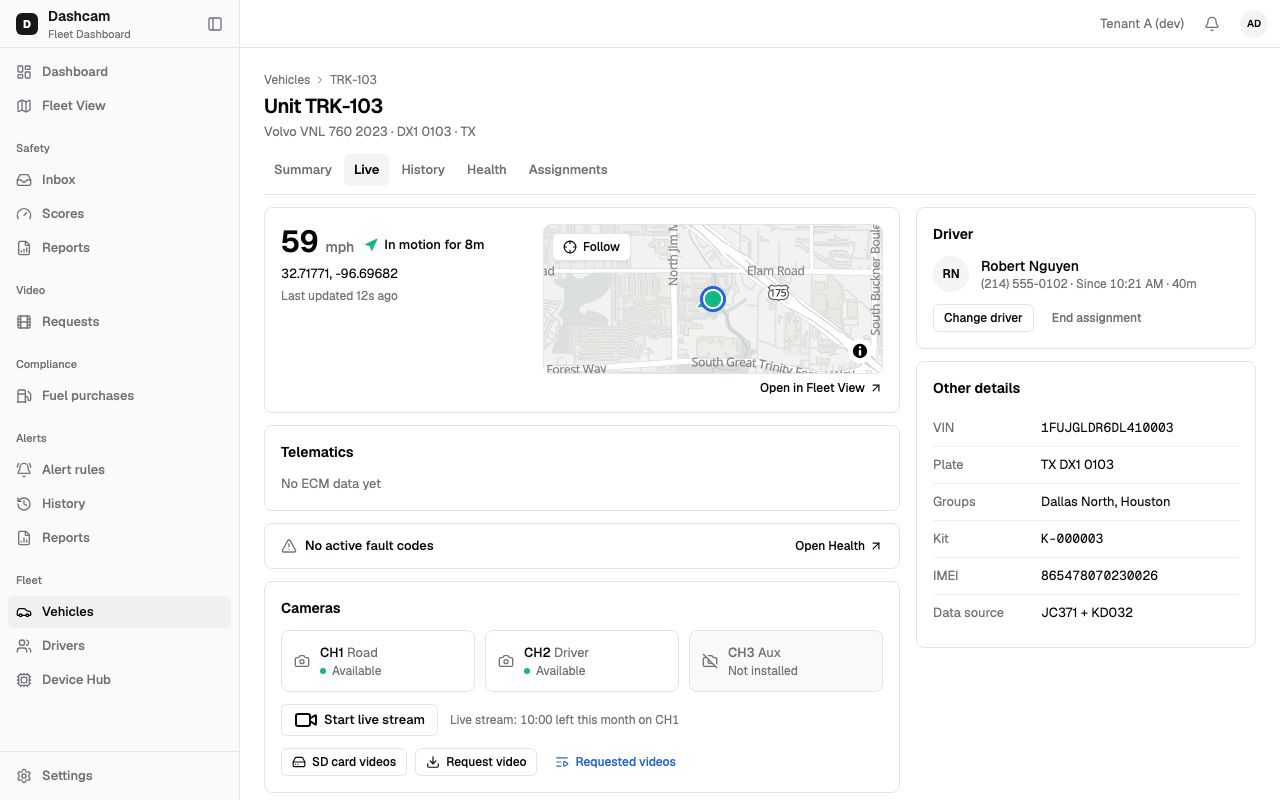Open the AD user avatar menu
The width and height of the screenshot is (1280, 800).
pos(1254,24)
